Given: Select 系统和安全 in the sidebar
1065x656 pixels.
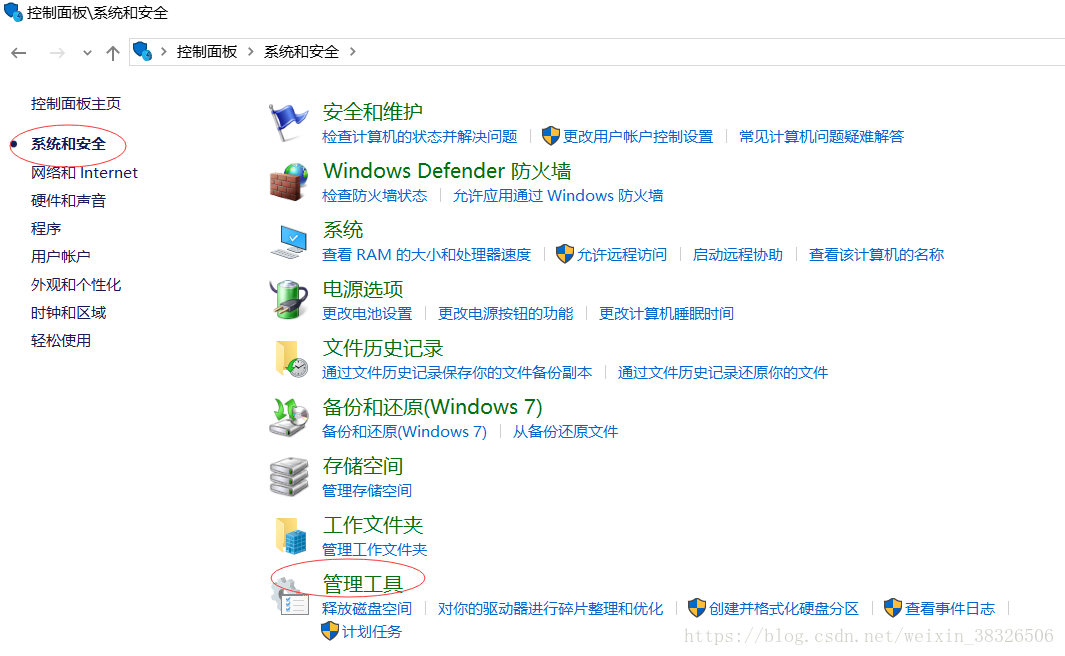Looking at the screenshot, I should 68,144.
